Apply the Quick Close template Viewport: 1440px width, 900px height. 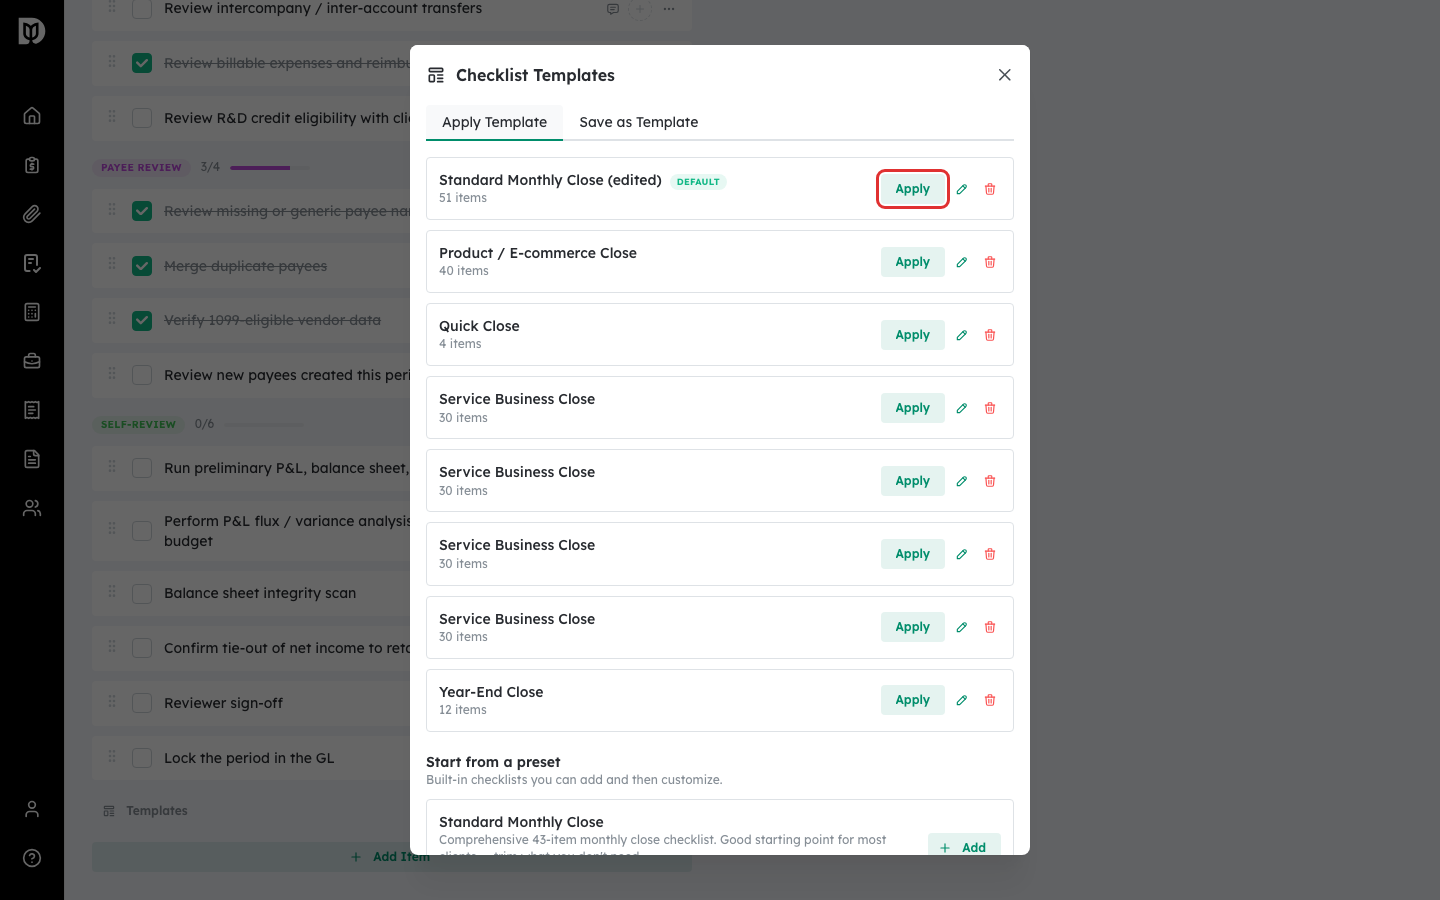912,335
